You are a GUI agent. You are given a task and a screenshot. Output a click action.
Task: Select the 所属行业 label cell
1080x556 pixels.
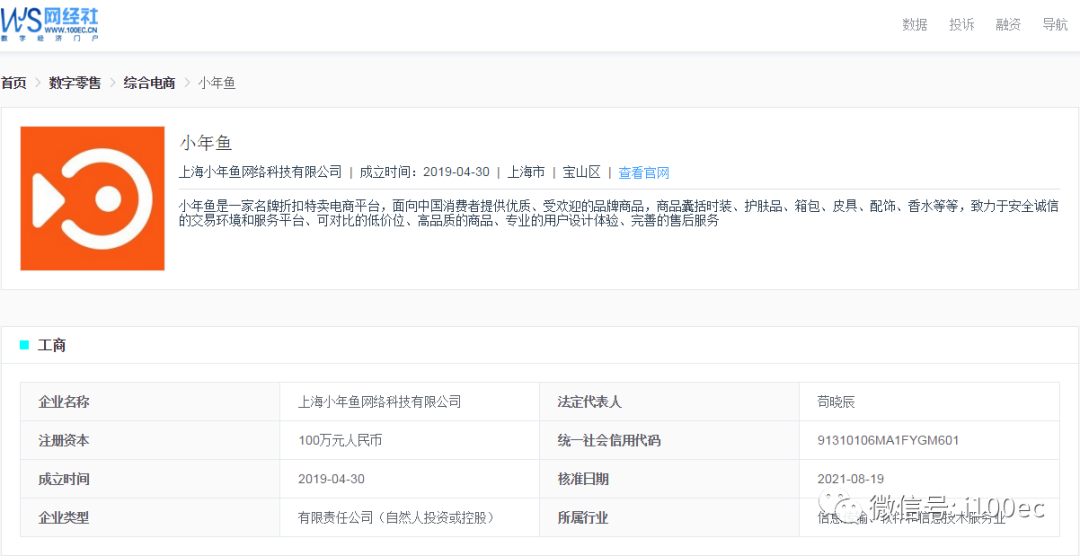[x=669, y=517]
